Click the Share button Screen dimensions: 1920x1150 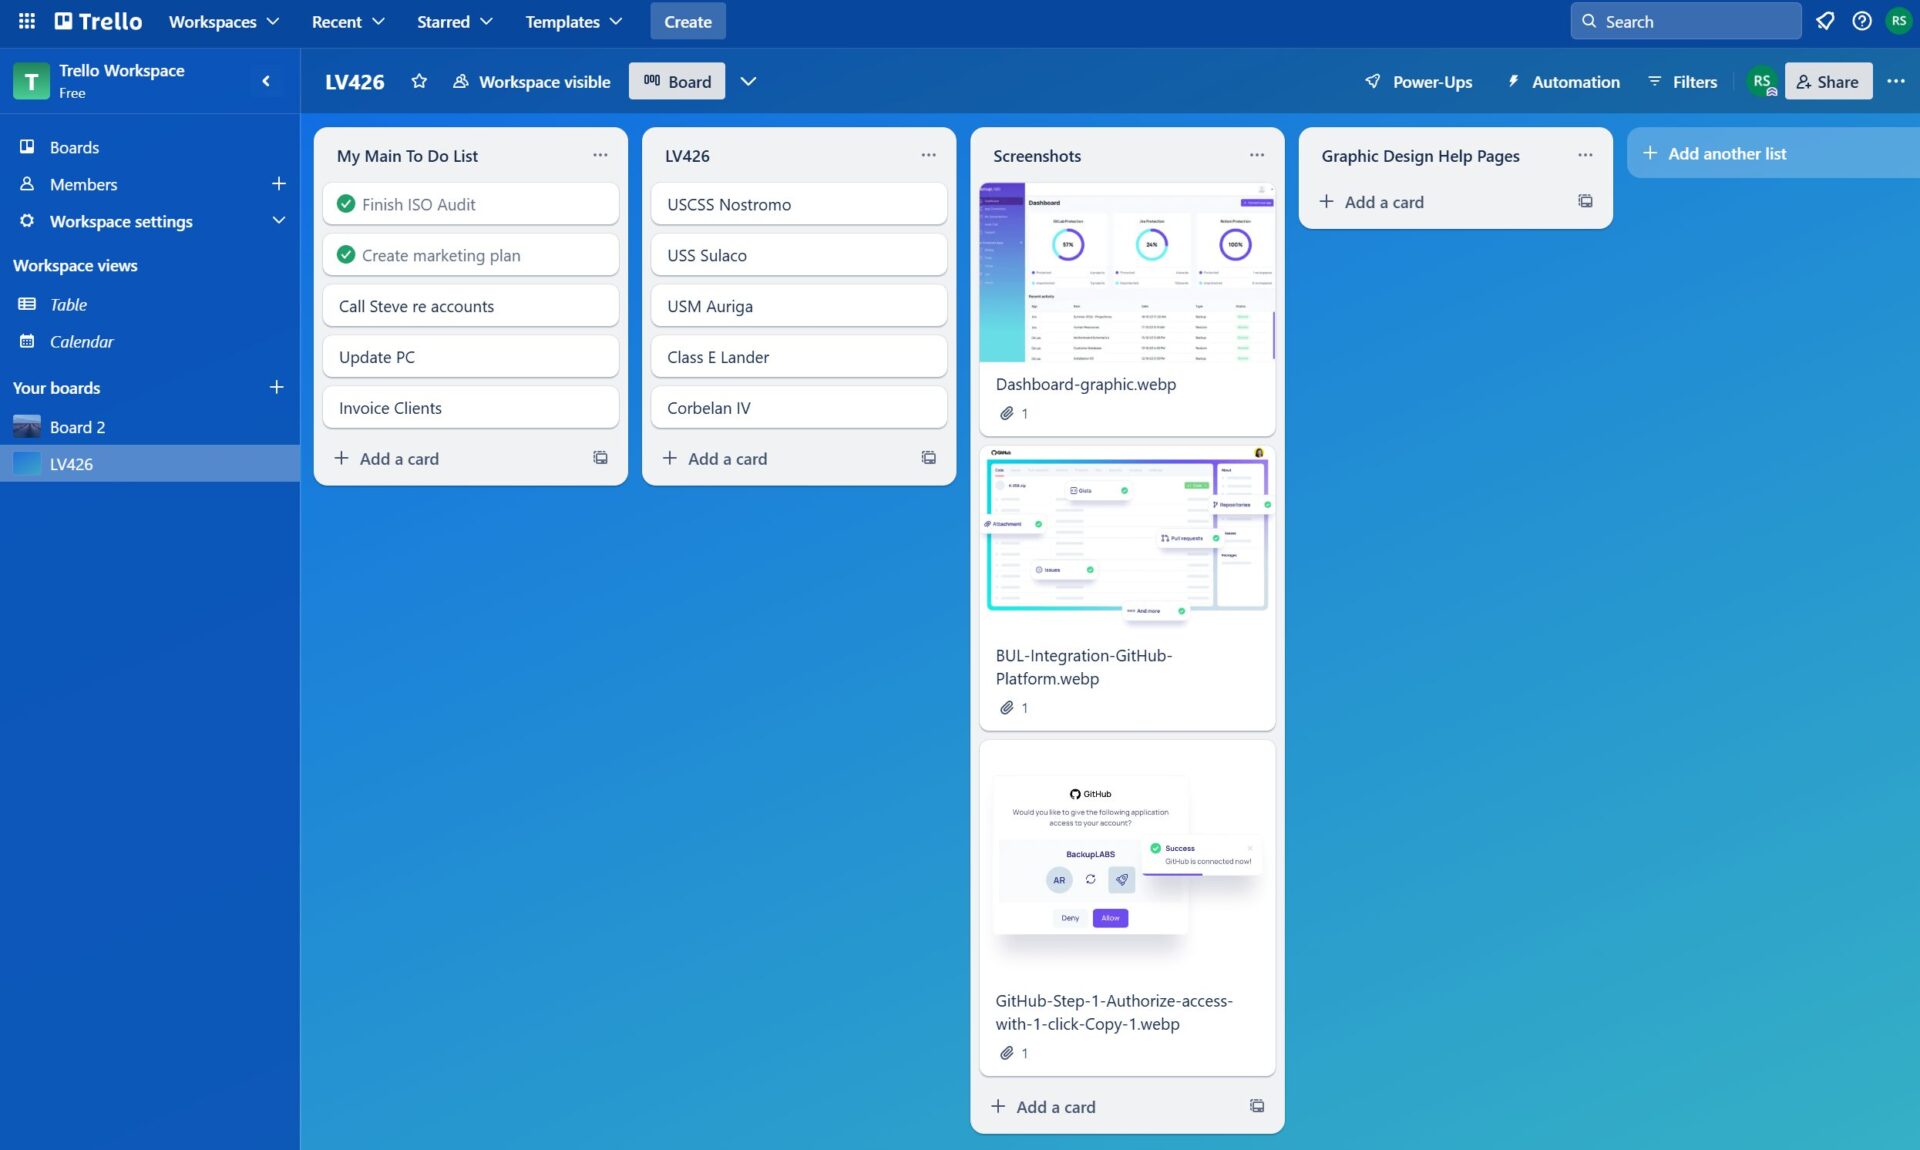[1828, 81]
